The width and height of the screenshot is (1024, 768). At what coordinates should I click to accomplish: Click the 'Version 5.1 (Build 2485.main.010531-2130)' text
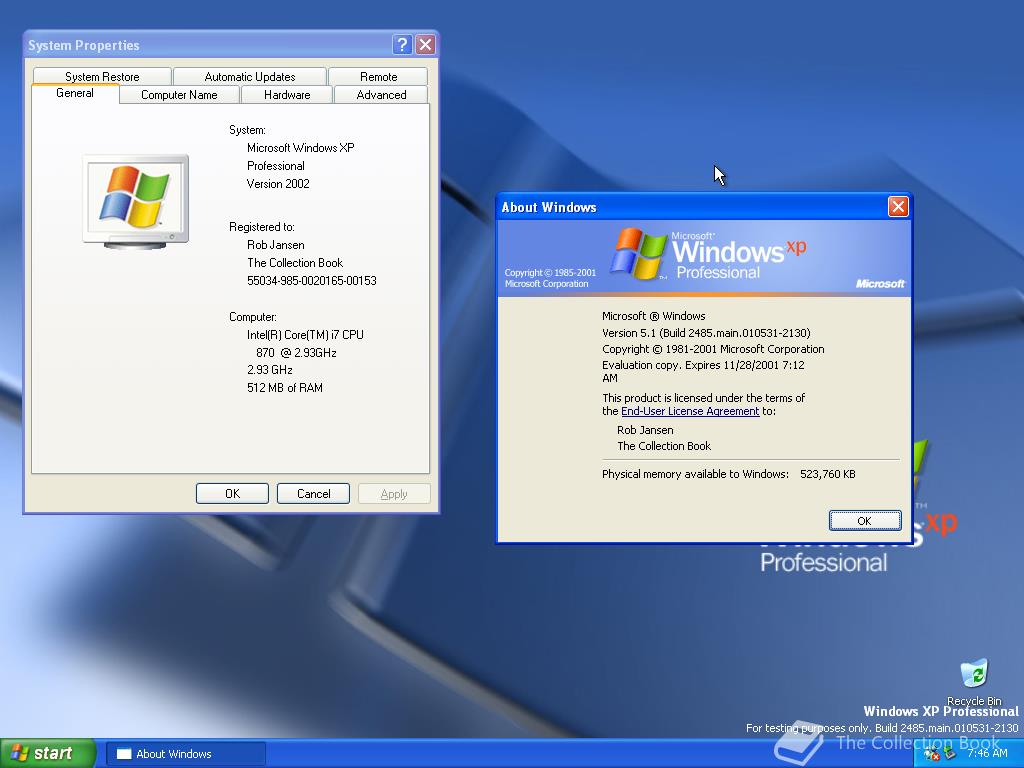pos(706,333)
